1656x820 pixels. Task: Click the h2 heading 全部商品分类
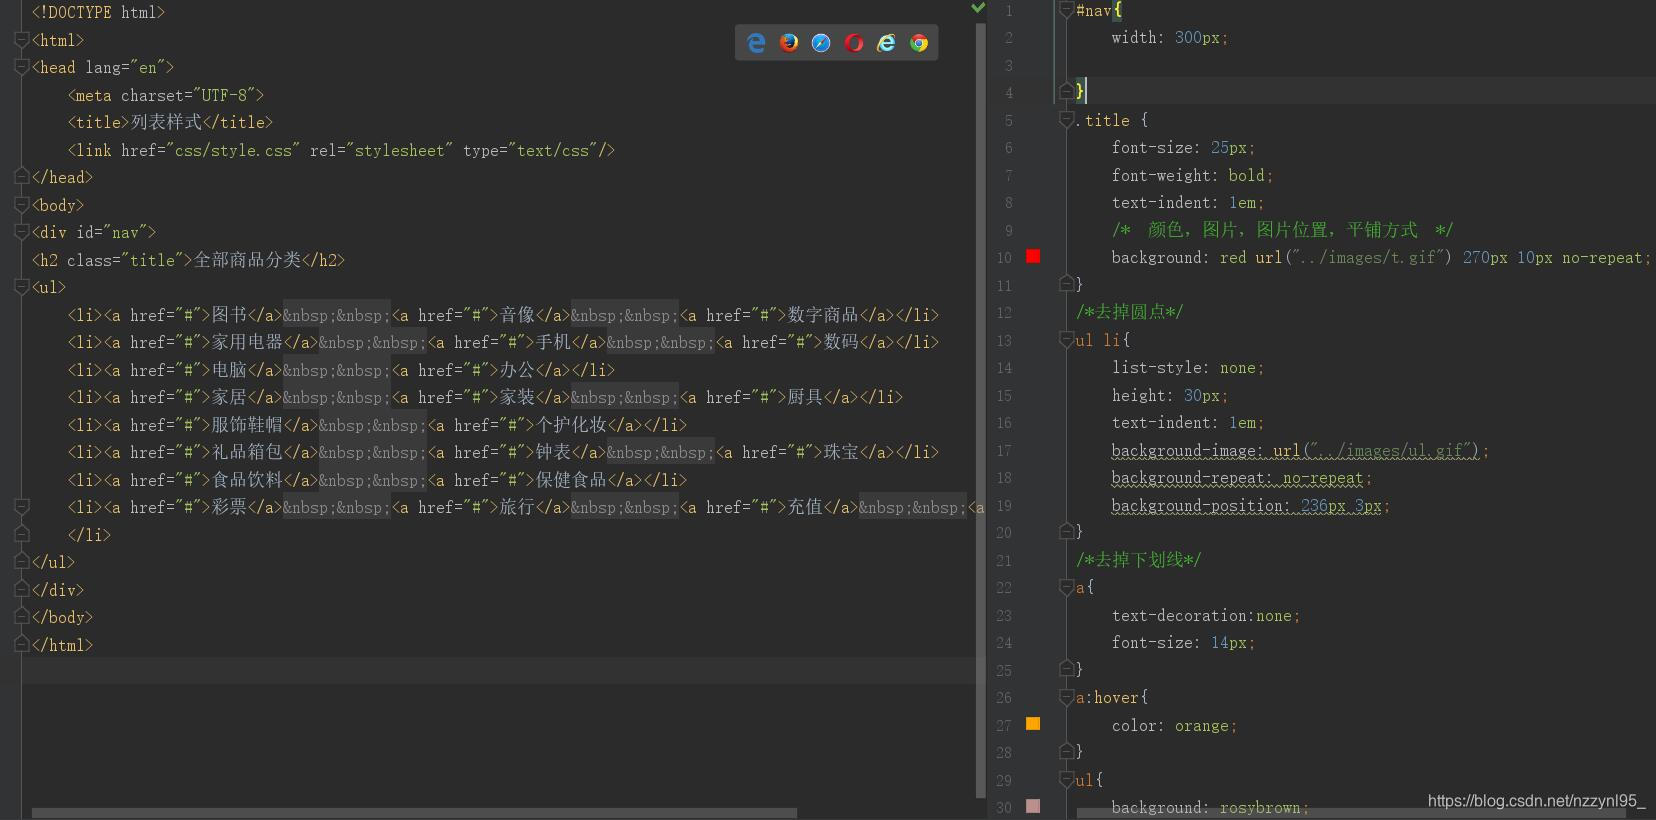[247, 260]
